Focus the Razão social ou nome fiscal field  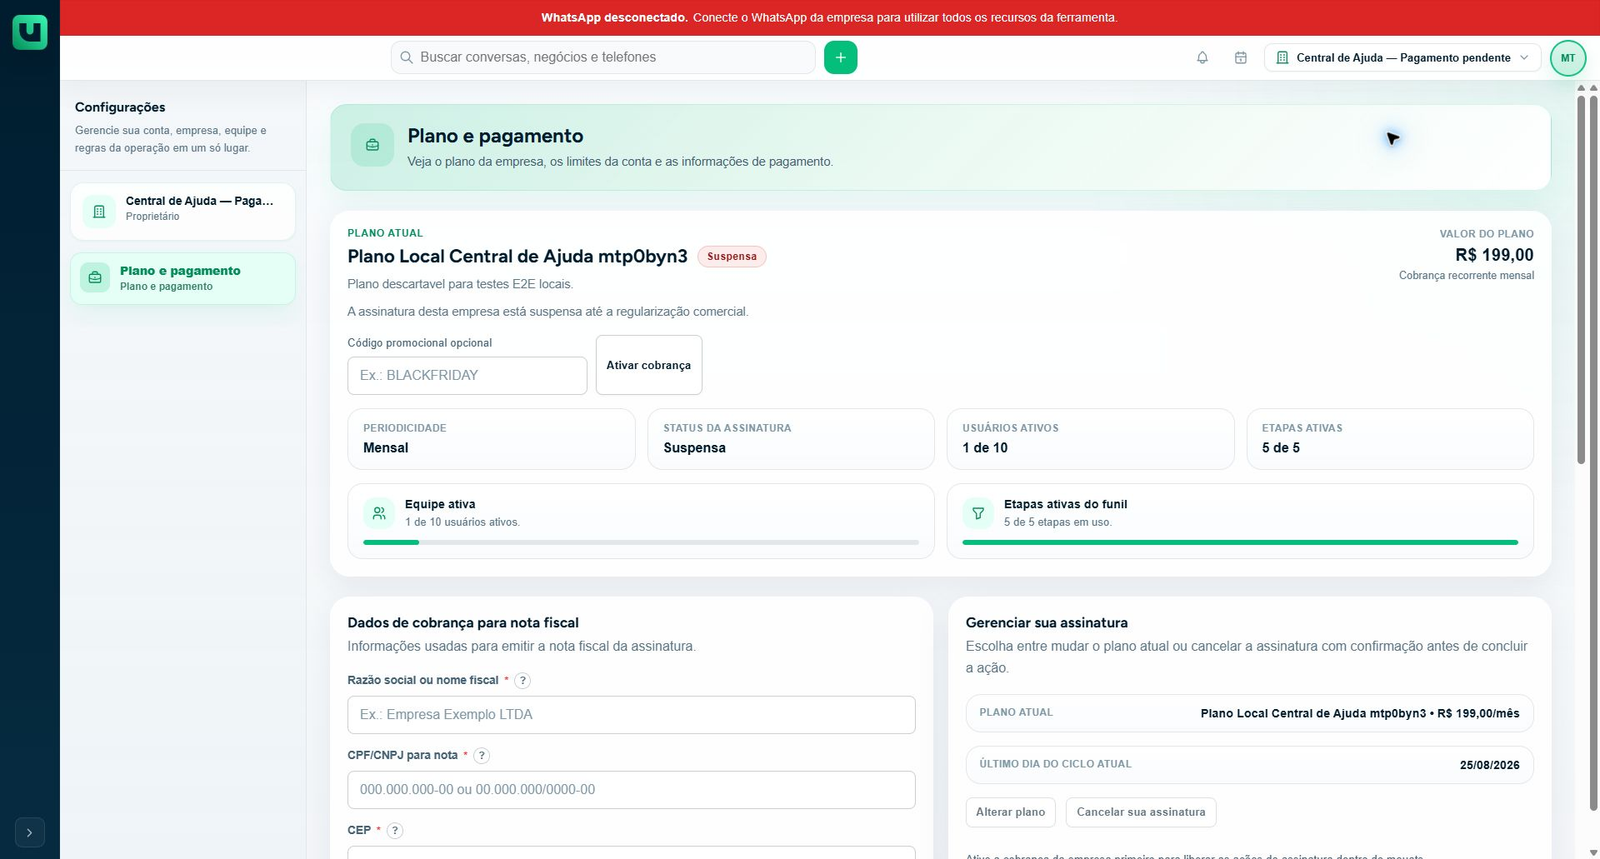pos(631,715)
